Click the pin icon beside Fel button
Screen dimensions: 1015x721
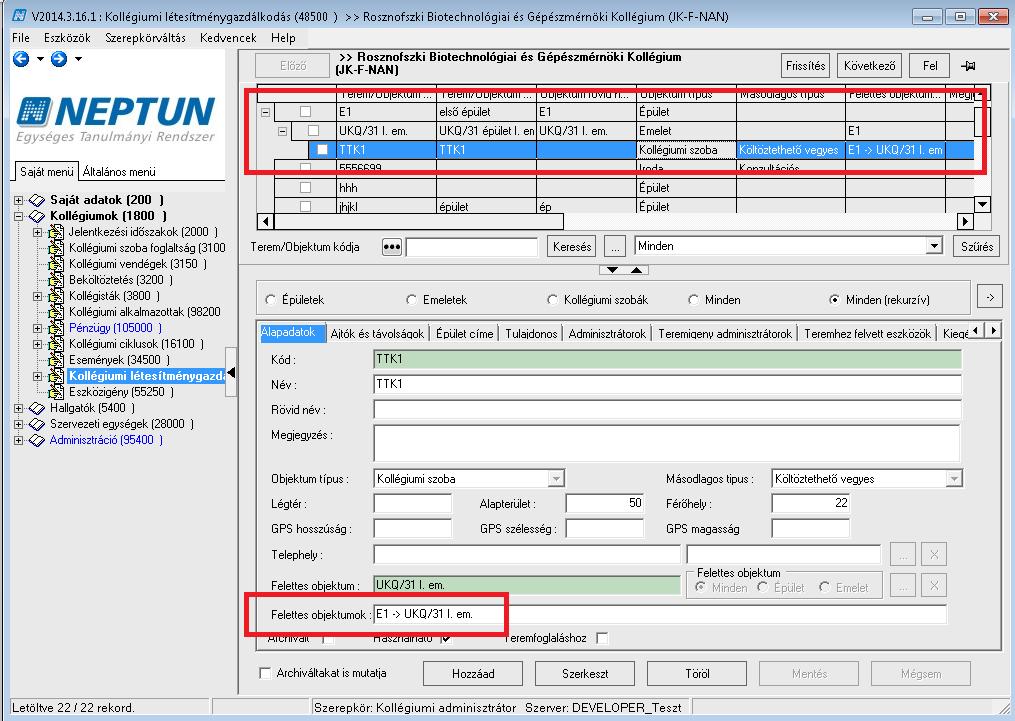(x=968, y=65)
